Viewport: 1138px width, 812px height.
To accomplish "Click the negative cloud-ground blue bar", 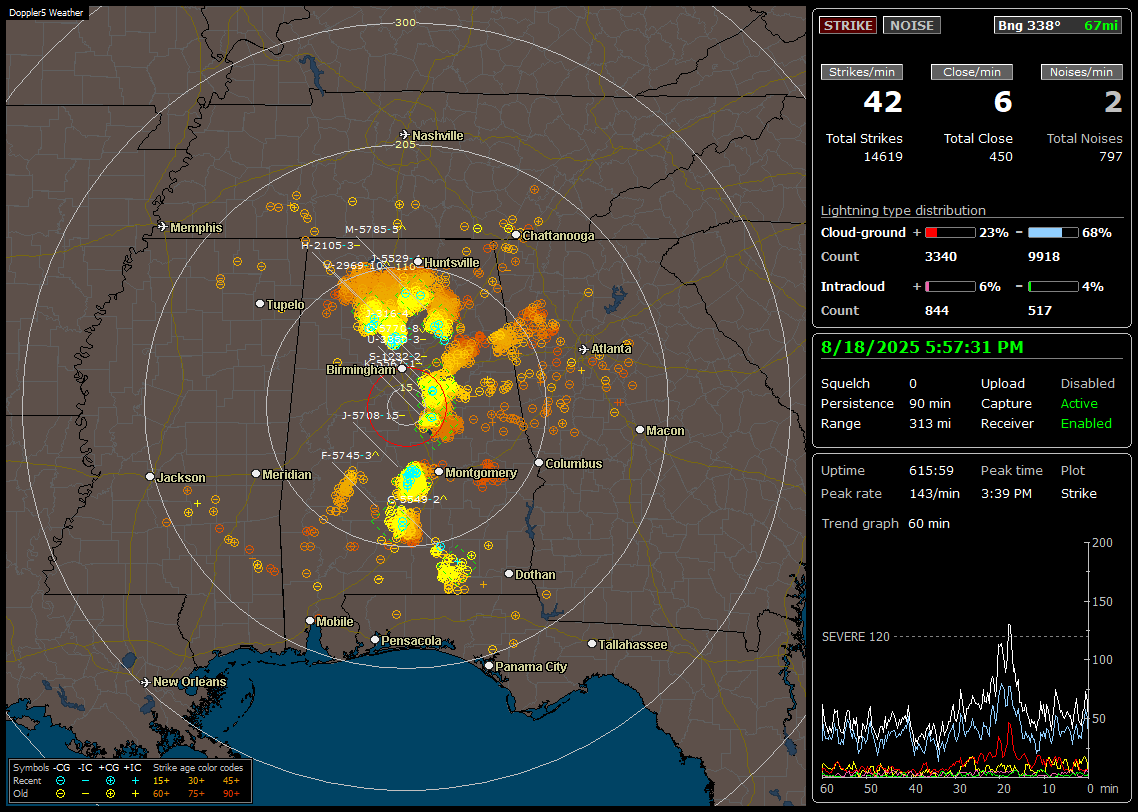I will tap(1053, 233).
